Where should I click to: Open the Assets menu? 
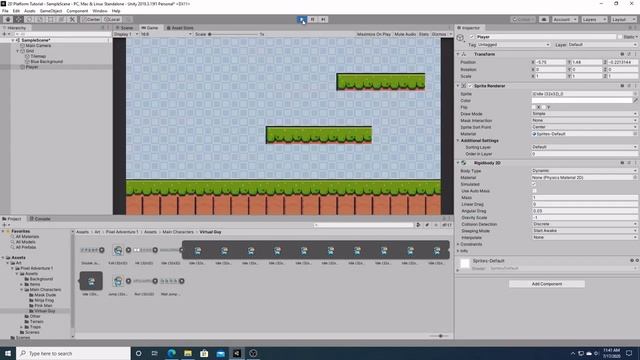[30, 11]
